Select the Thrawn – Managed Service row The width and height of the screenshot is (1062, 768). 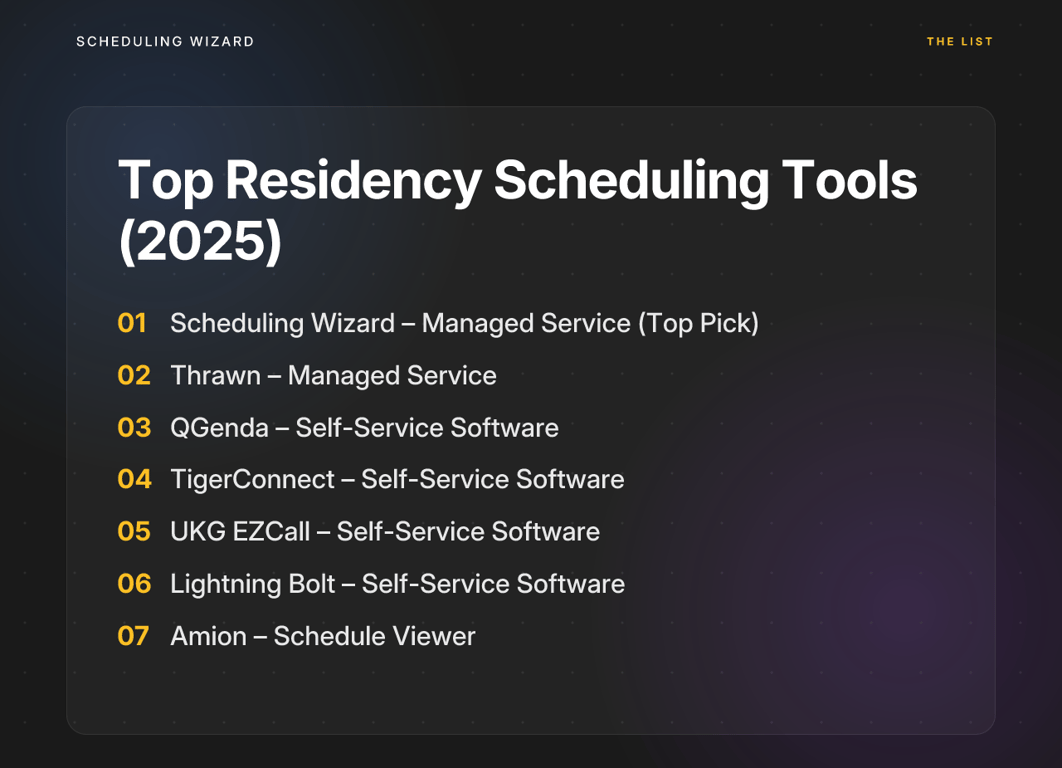click(307, 375)
